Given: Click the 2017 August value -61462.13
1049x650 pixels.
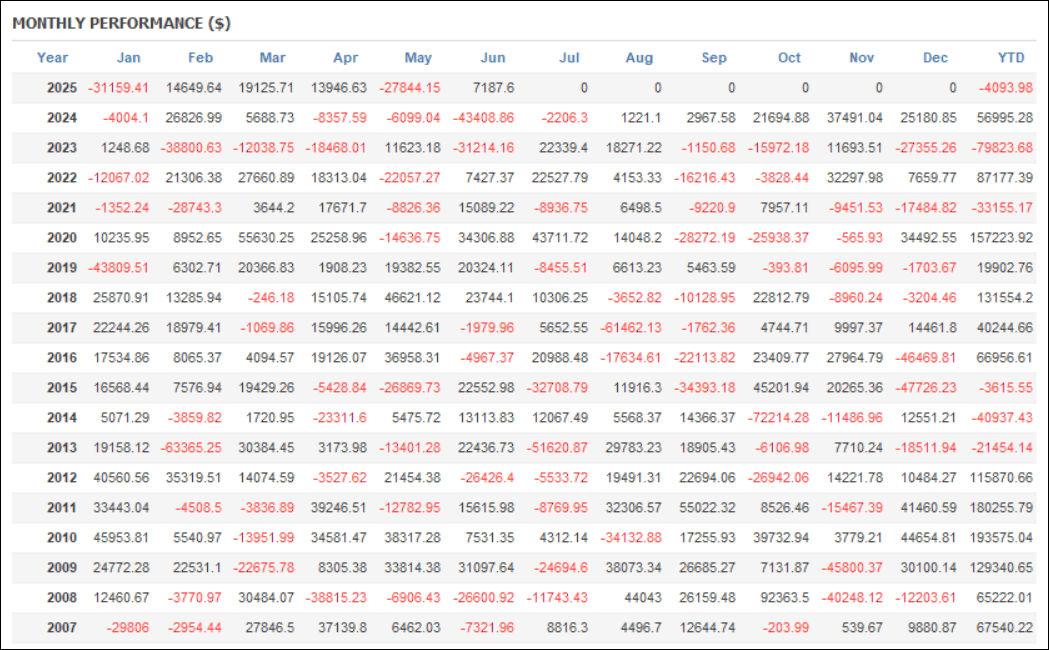Looking at the screenshot, I should [x=631, y=328].
